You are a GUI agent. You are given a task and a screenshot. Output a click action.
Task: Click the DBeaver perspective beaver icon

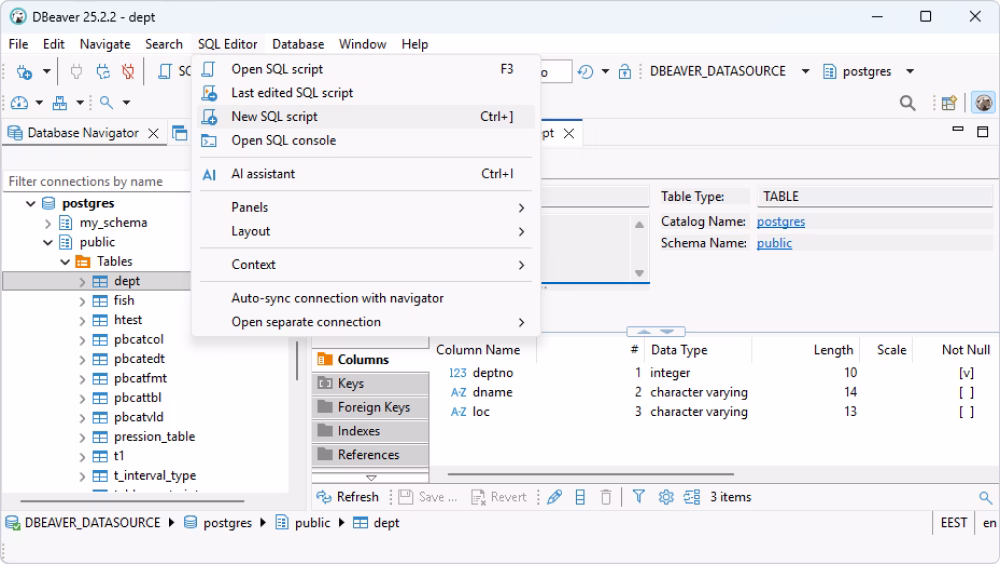[x=983, y=103]
